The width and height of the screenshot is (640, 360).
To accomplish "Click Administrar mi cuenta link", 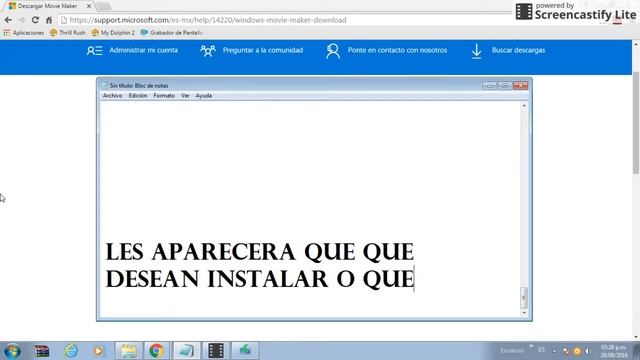I will (x=144, y=50).
